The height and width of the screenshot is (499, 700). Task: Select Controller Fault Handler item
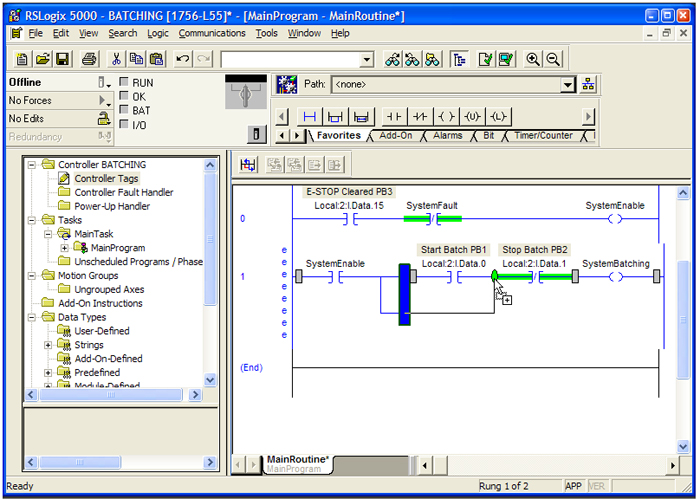click(x=124, y=192)
